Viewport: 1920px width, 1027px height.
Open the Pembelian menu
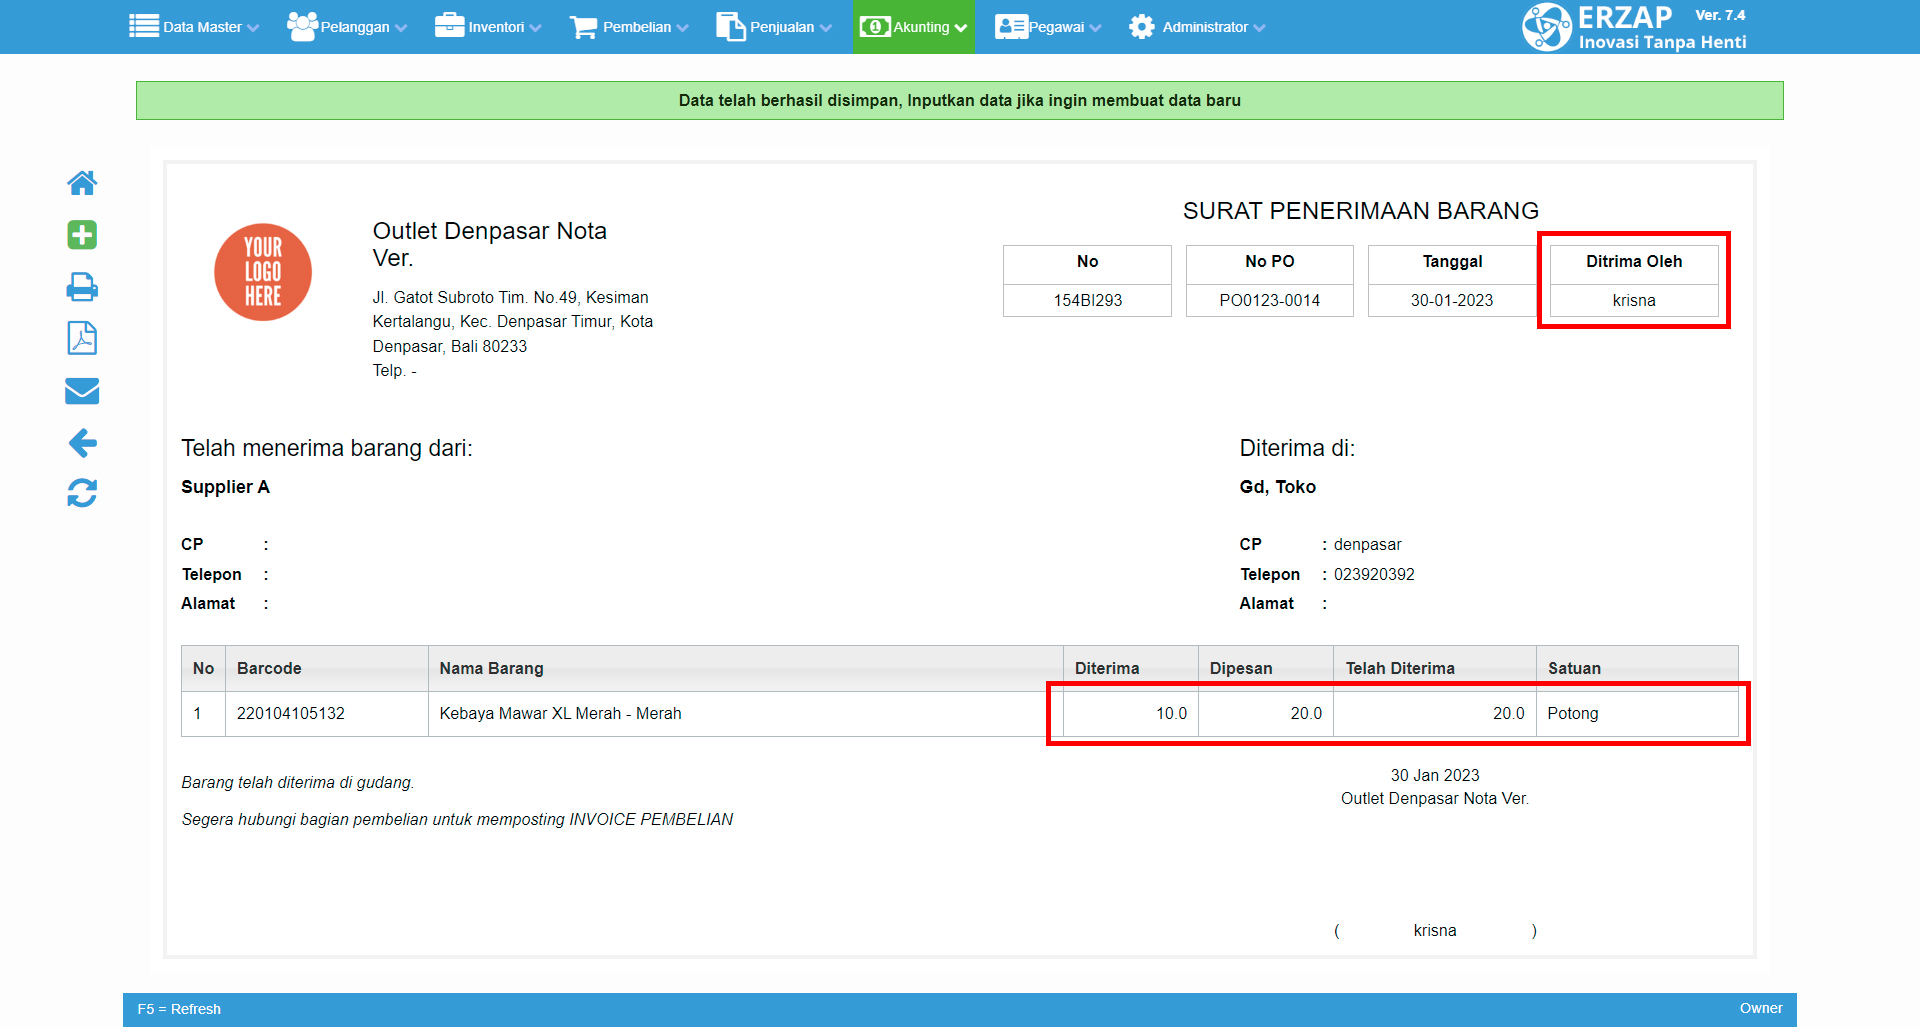pos(629,27)
